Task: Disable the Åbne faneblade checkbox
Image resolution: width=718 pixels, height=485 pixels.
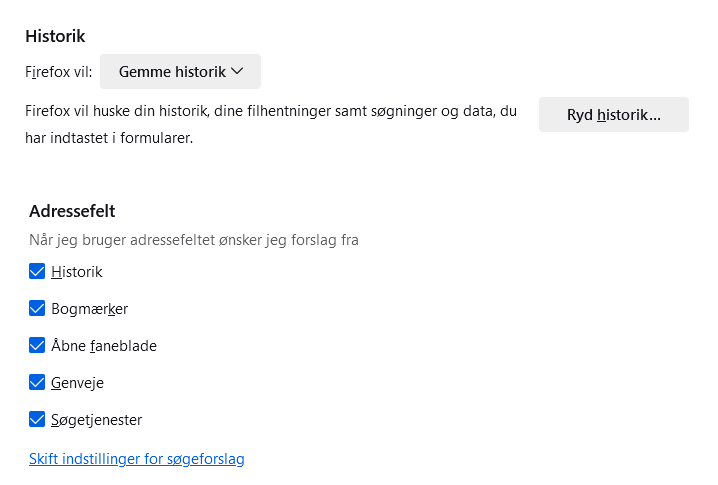Action: coord(37,345)
